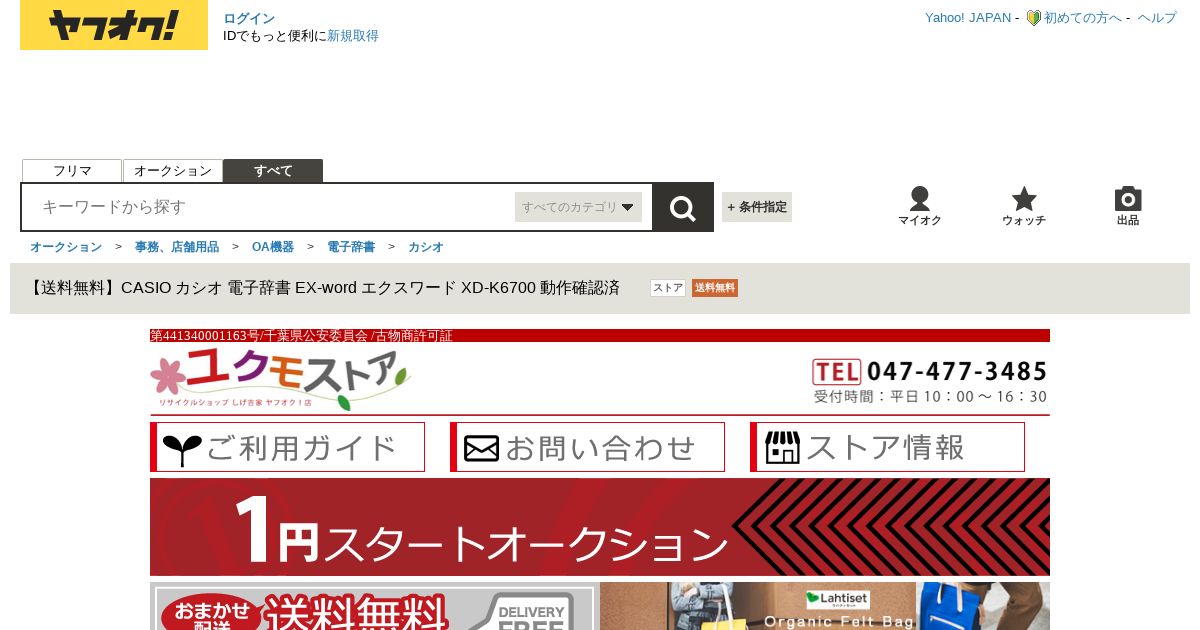Select the すべて tab
The height and width of the screenshot is (630, 1200).
coord(273,171)
